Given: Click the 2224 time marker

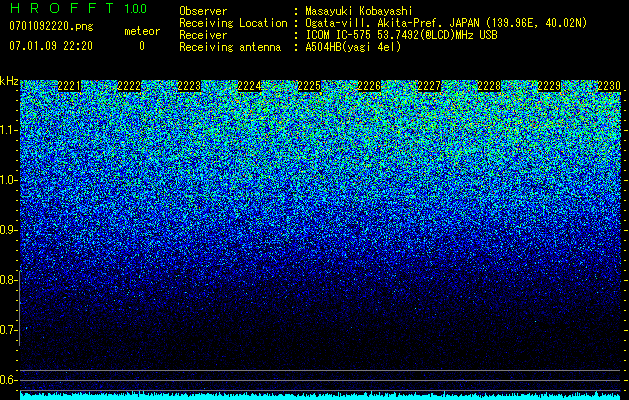Looking at the screenshot, I should pos(250,86).
